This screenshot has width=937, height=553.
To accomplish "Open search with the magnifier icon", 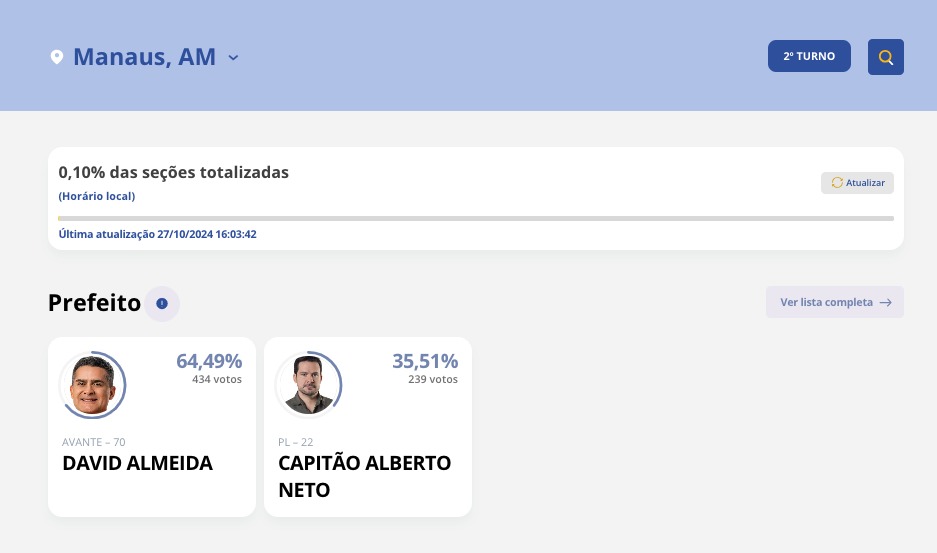I will tap(885, 57).
